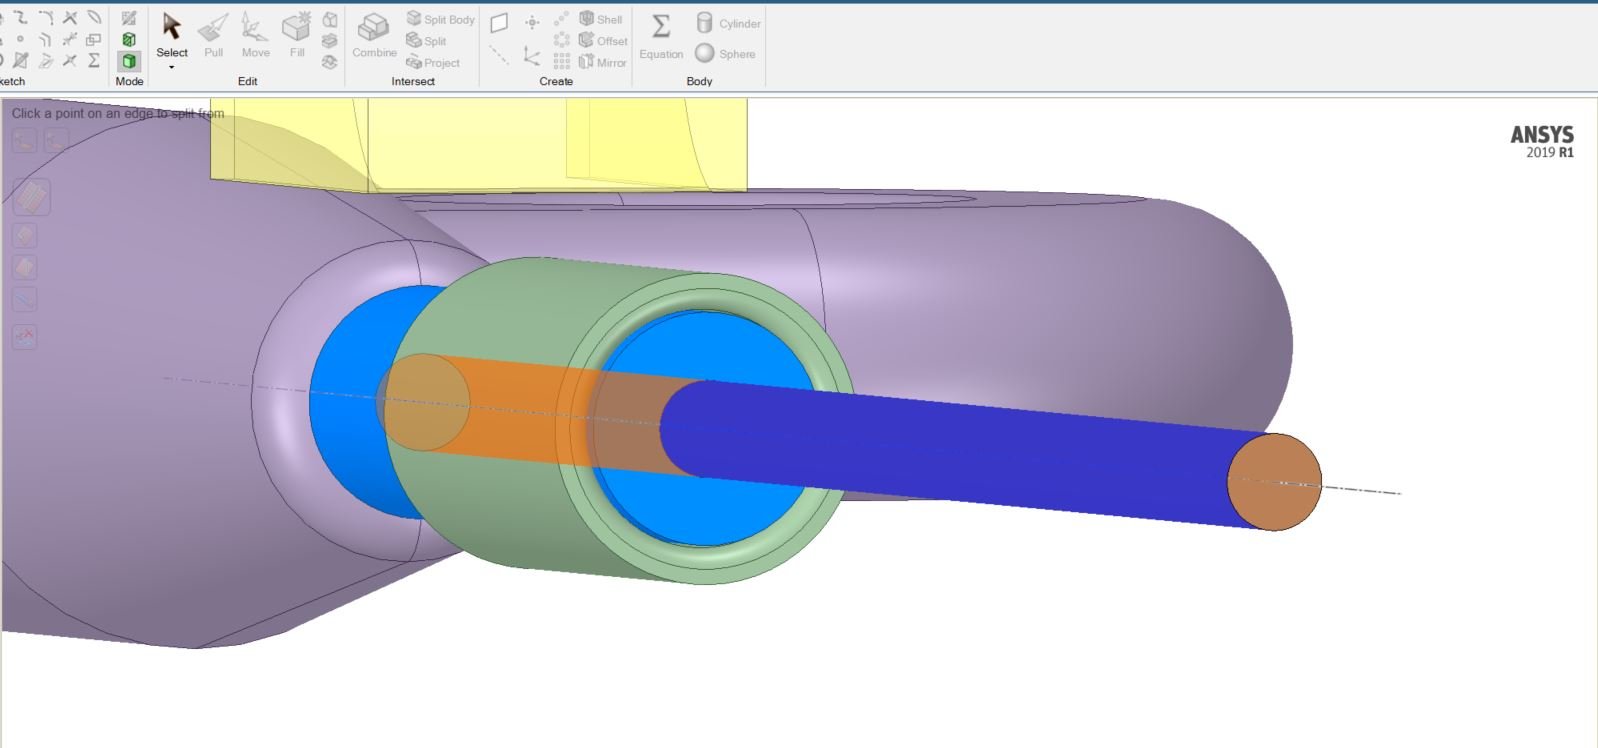This screenshot has height=748, width=1598.
Task: Click the Mode group label
Action: 129,81
